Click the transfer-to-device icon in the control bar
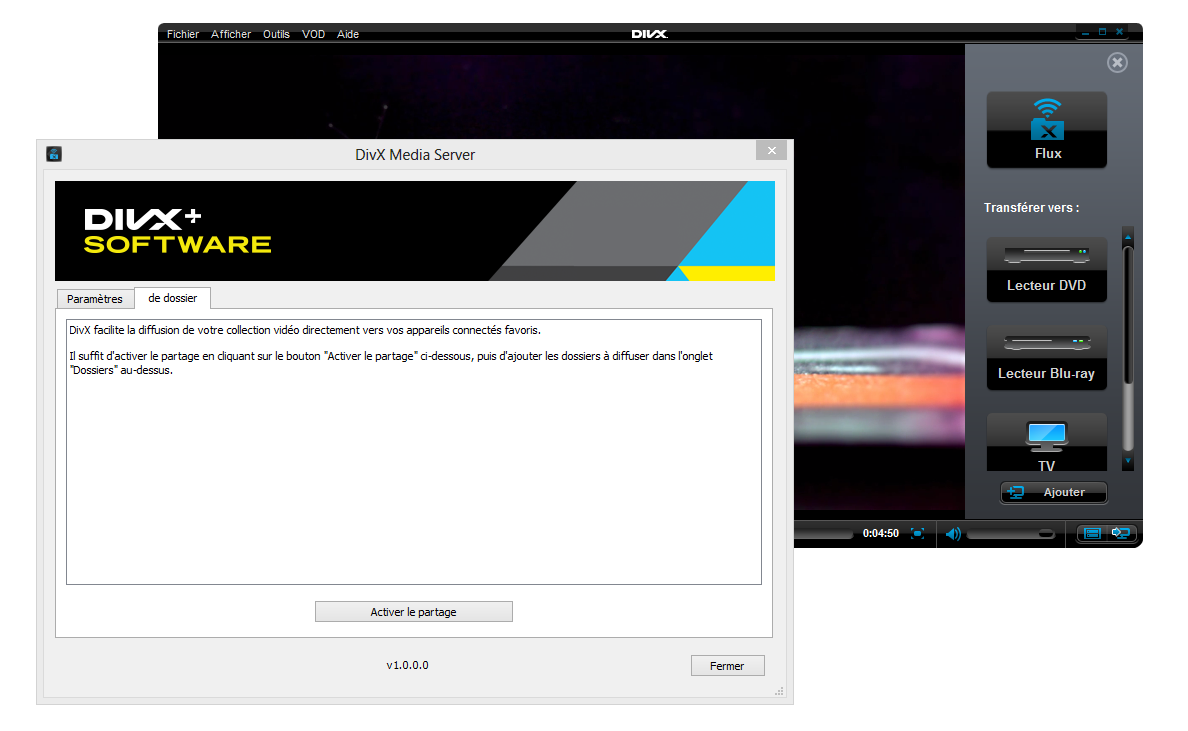Screen dimensions: 1188x731 [x=1121, y=533]
